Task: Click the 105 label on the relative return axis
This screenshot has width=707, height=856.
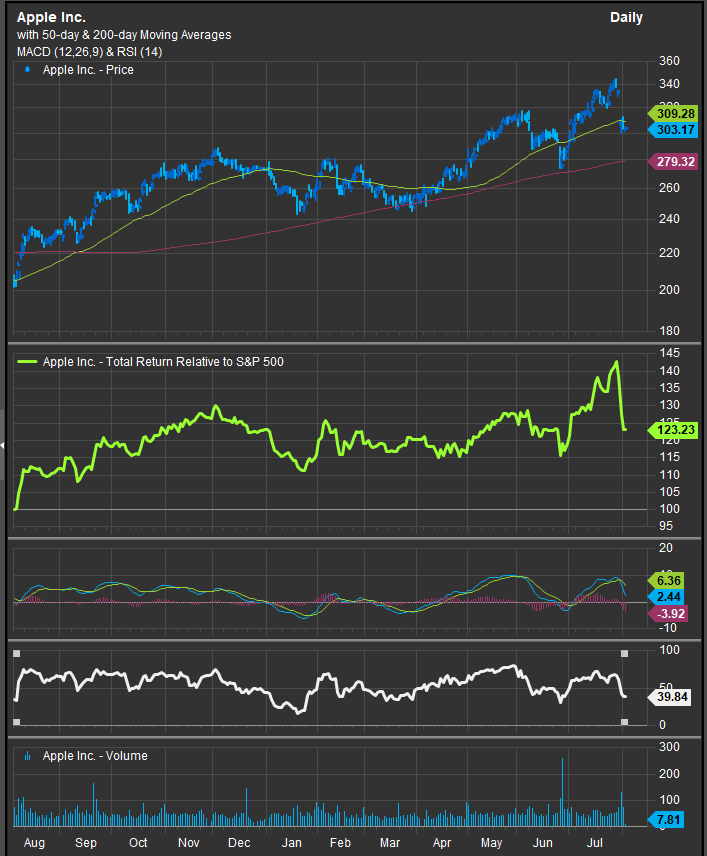Action: click(669, 492)
